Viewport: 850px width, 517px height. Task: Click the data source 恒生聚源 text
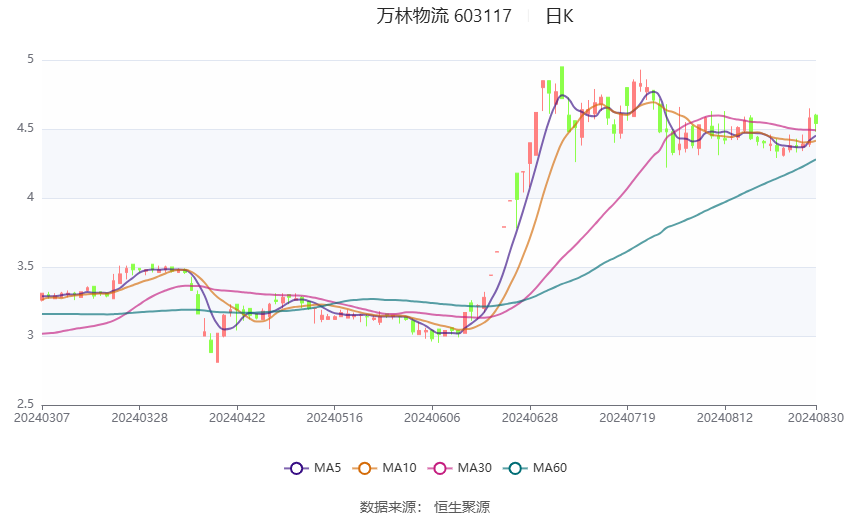pos(462,507)
